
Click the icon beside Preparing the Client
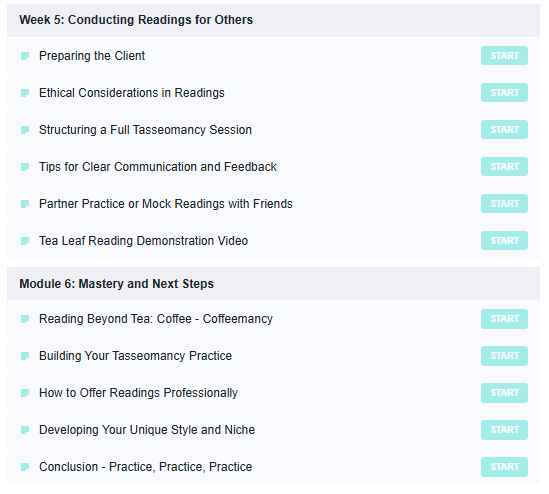click(25, 56)
